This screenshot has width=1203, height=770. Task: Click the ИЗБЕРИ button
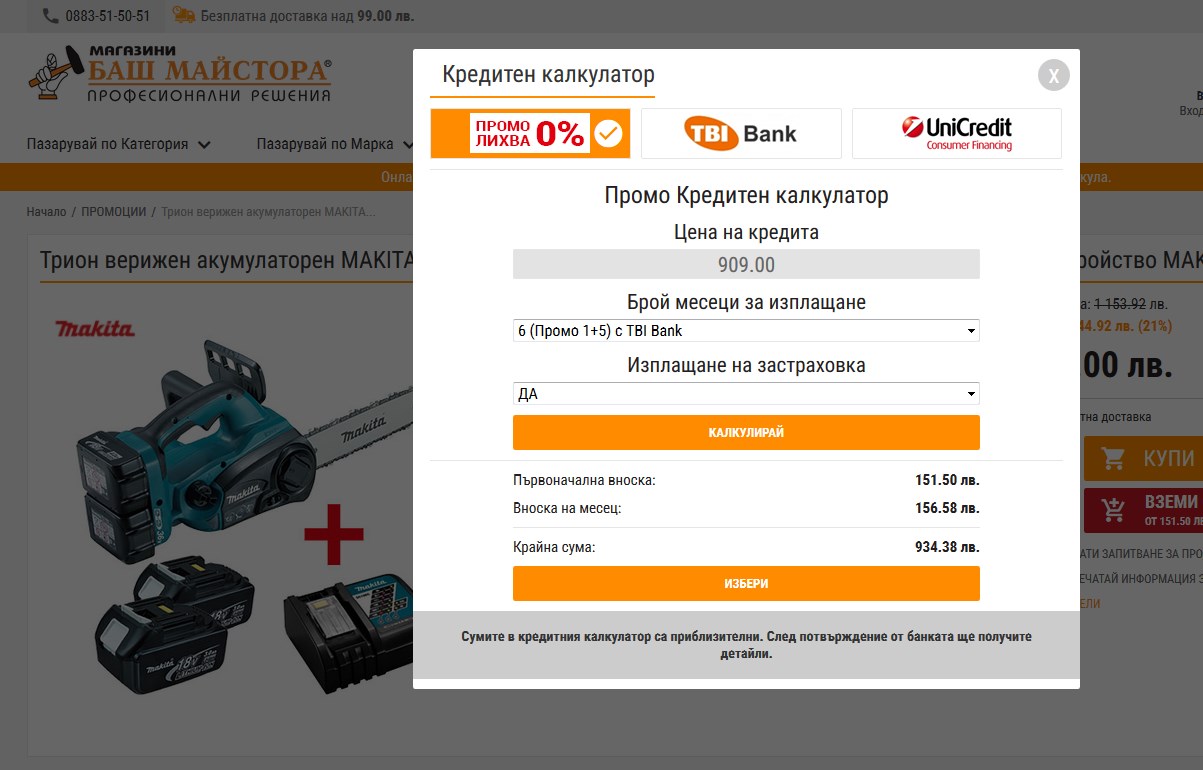point(746,583)
